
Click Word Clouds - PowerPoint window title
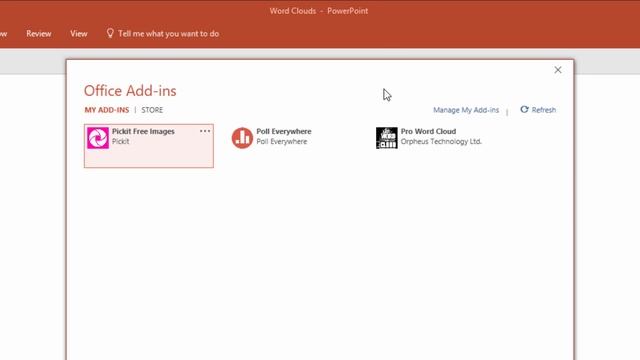(319, 11)
